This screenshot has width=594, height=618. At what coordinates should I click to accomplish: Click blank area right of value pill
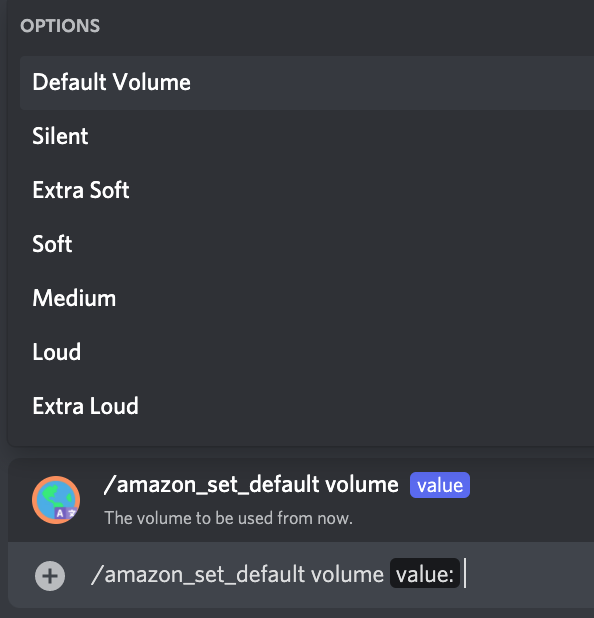point(532,485)
